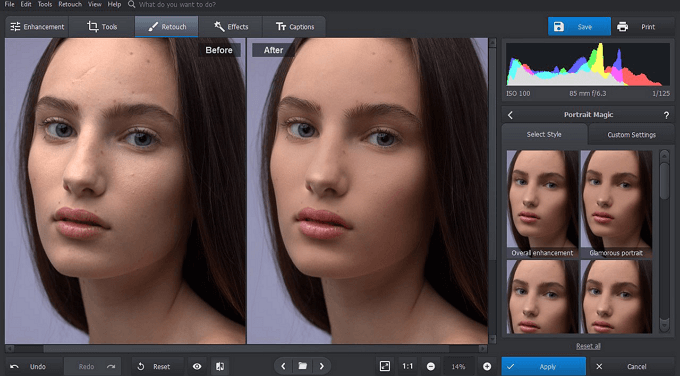Open the Custom Settings tab
This screenshot has height=376, width=680.
[631, 135]
